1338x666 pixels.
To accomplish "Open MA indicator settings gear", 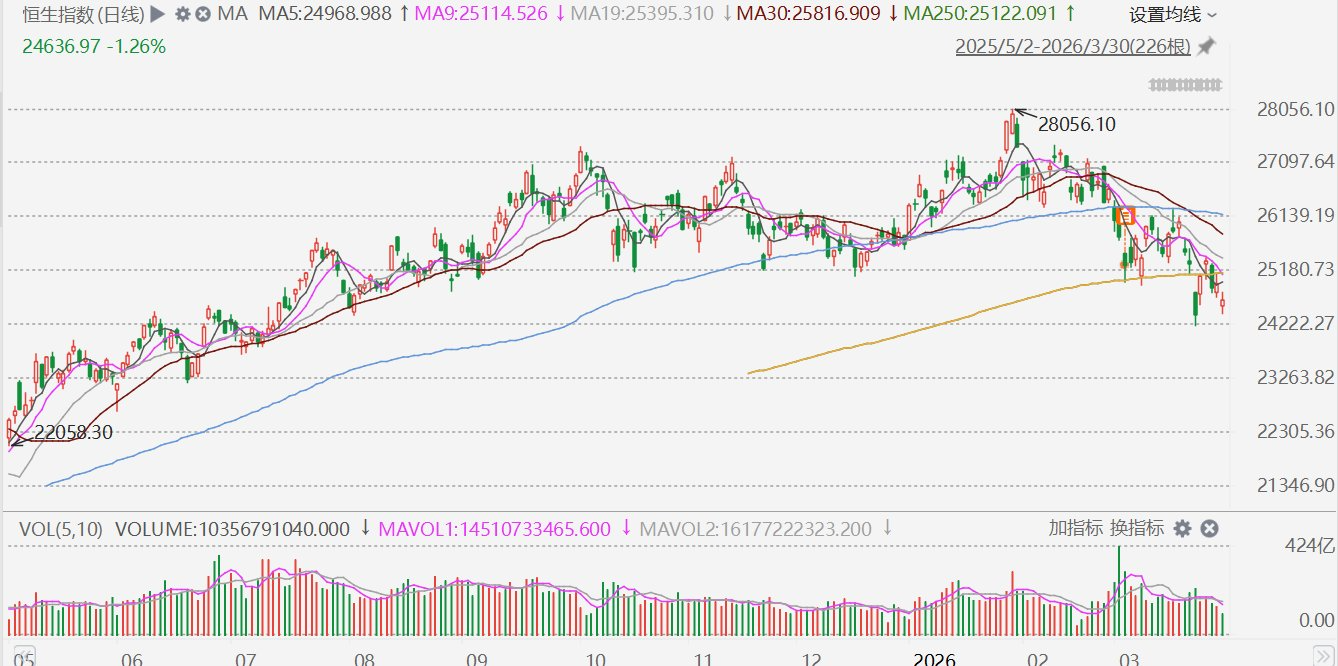I will pos(182,14).
